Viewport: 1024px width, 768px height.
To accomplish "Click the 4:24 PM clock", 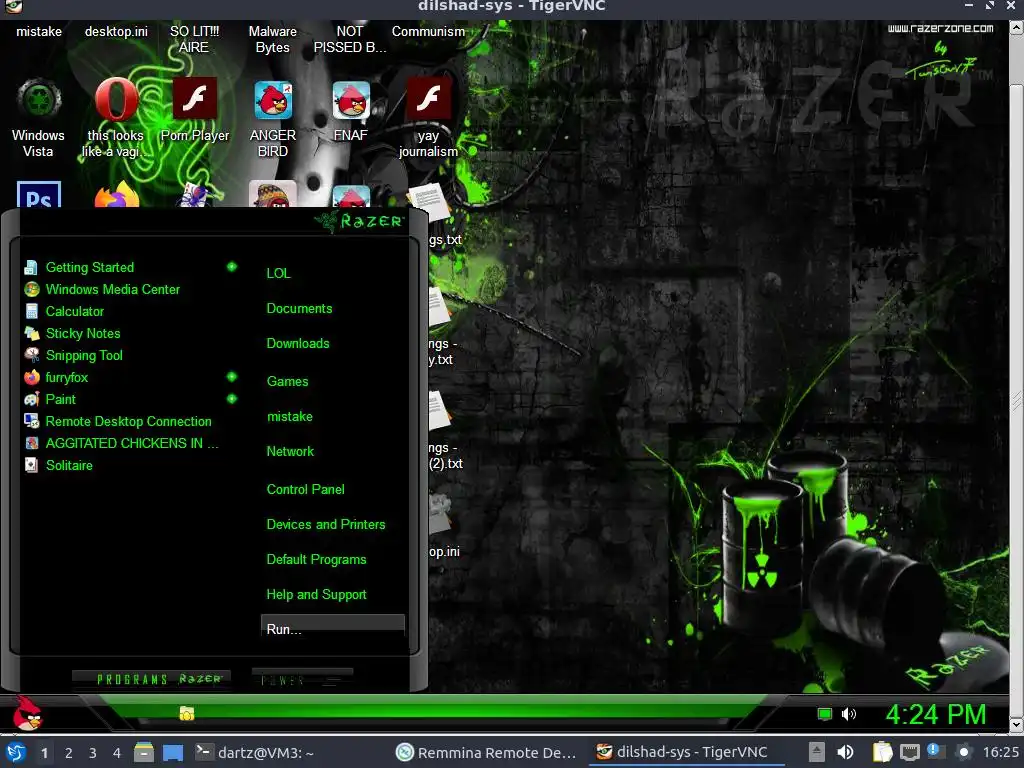I will 935,714.
